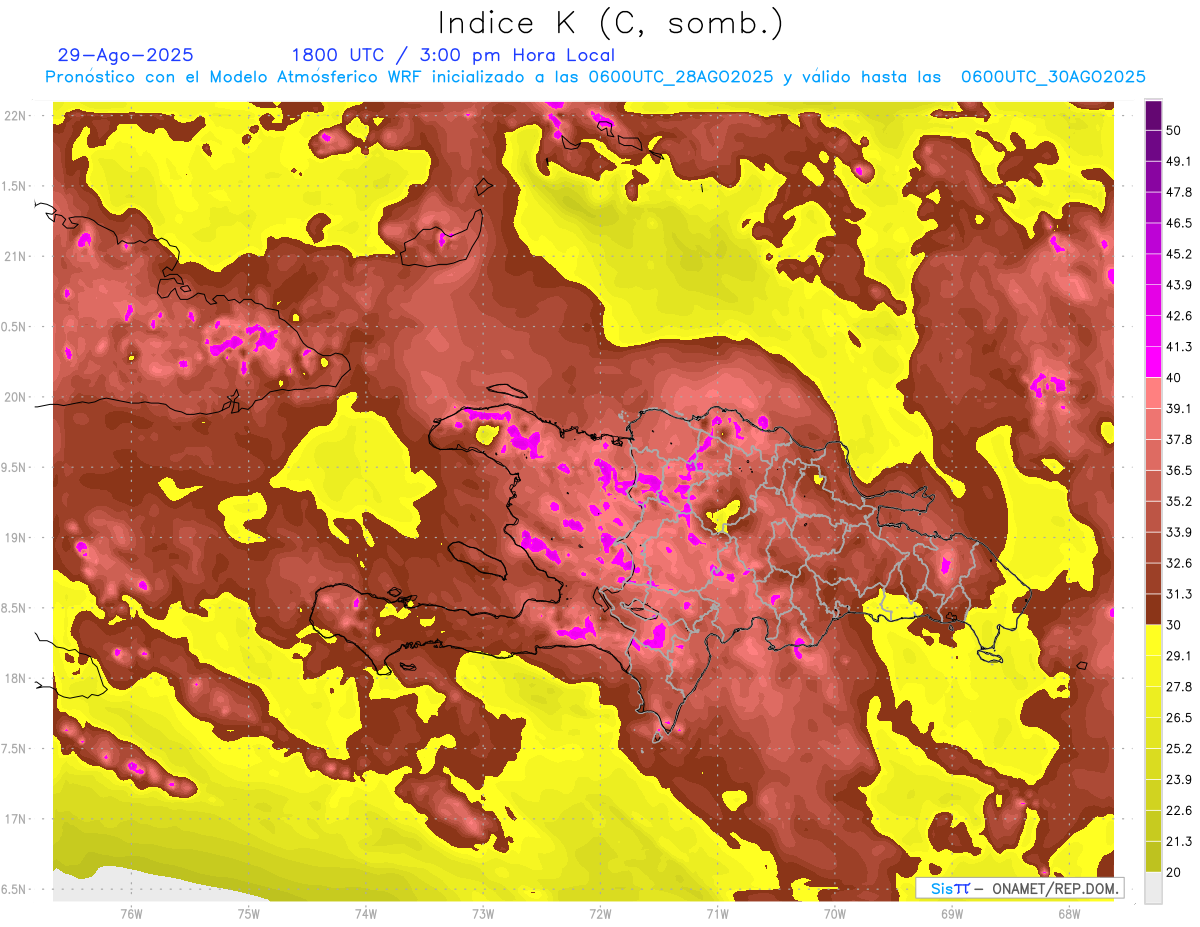Click the color bar value 35.2
The width and height of the screenshot is (1200, 927).
click(x=1179, y=501)
